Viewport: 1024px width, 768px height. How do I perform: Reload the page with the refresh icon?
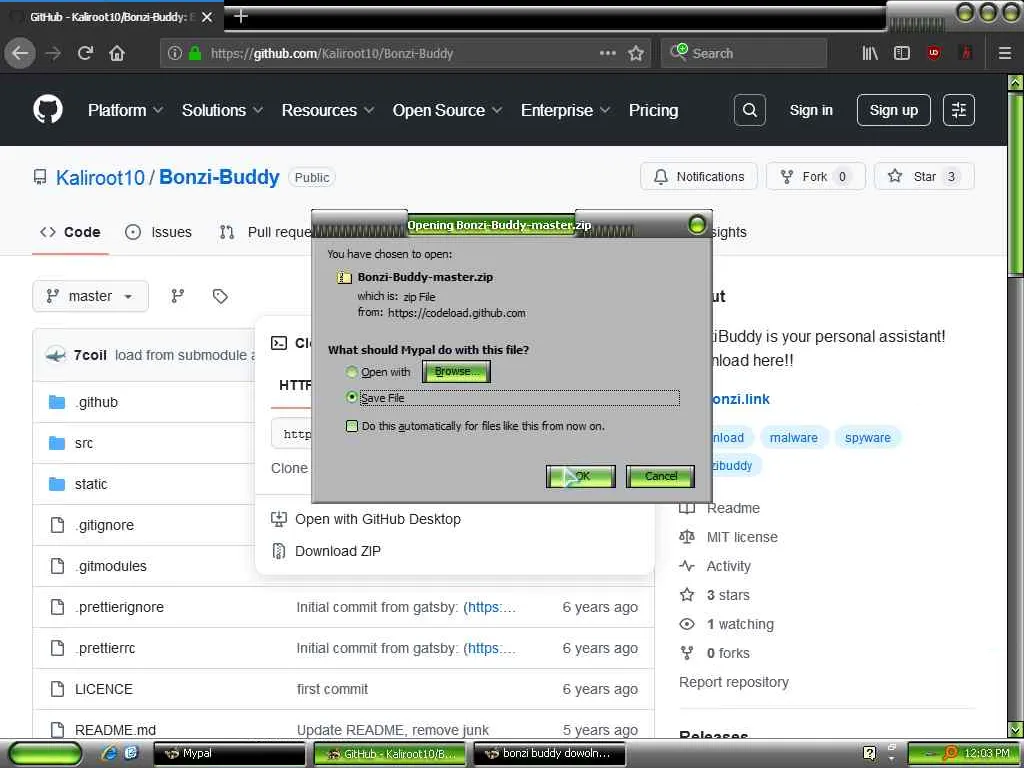pos(86,53)
